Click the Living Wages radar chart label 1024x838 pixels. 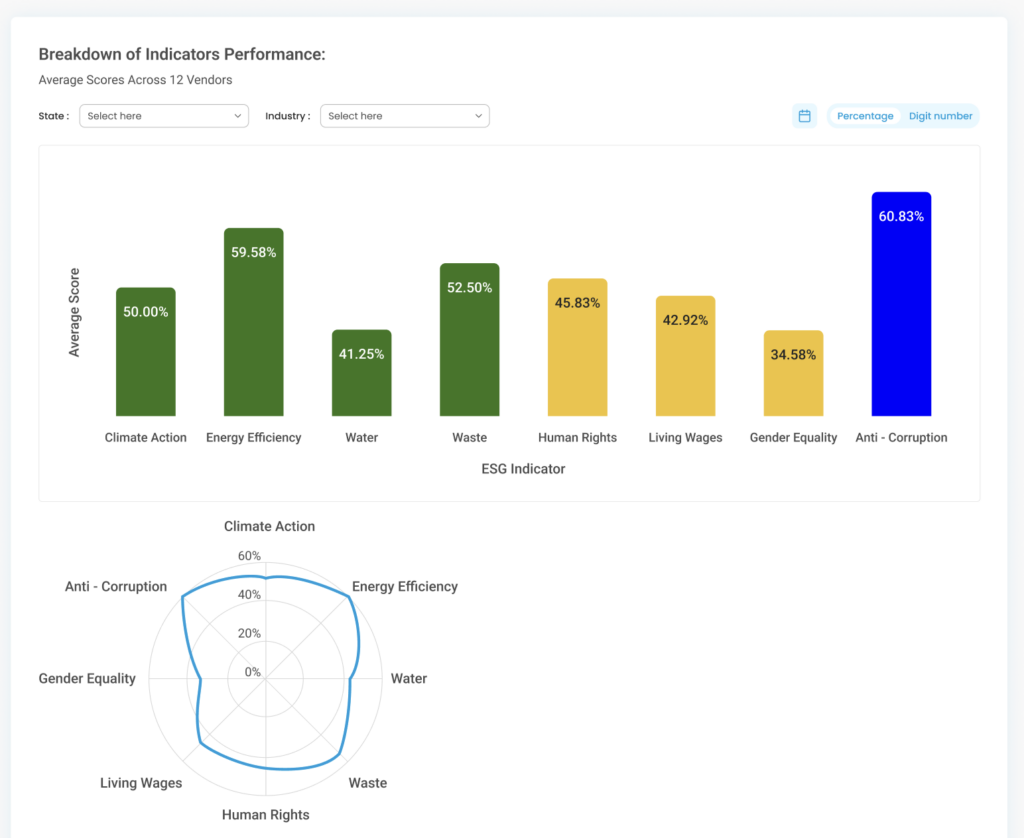point(141,783)
